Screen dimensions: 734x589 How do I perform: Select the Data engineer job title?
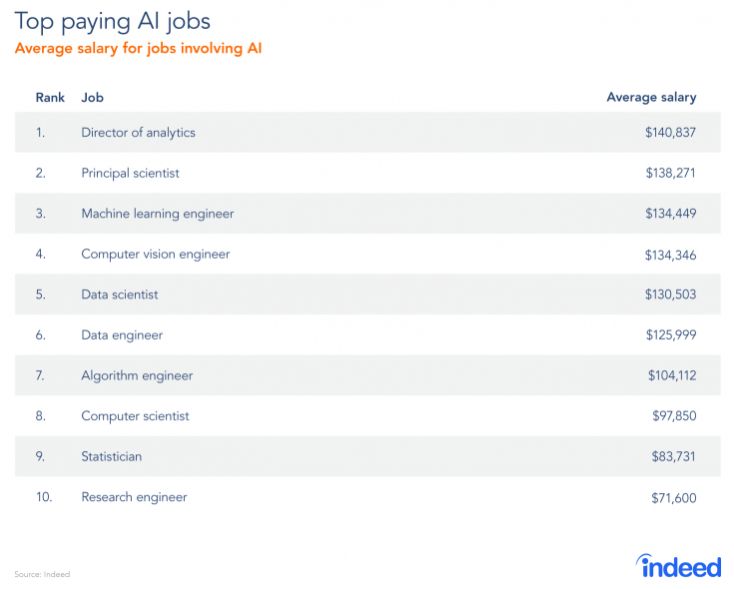121,335
